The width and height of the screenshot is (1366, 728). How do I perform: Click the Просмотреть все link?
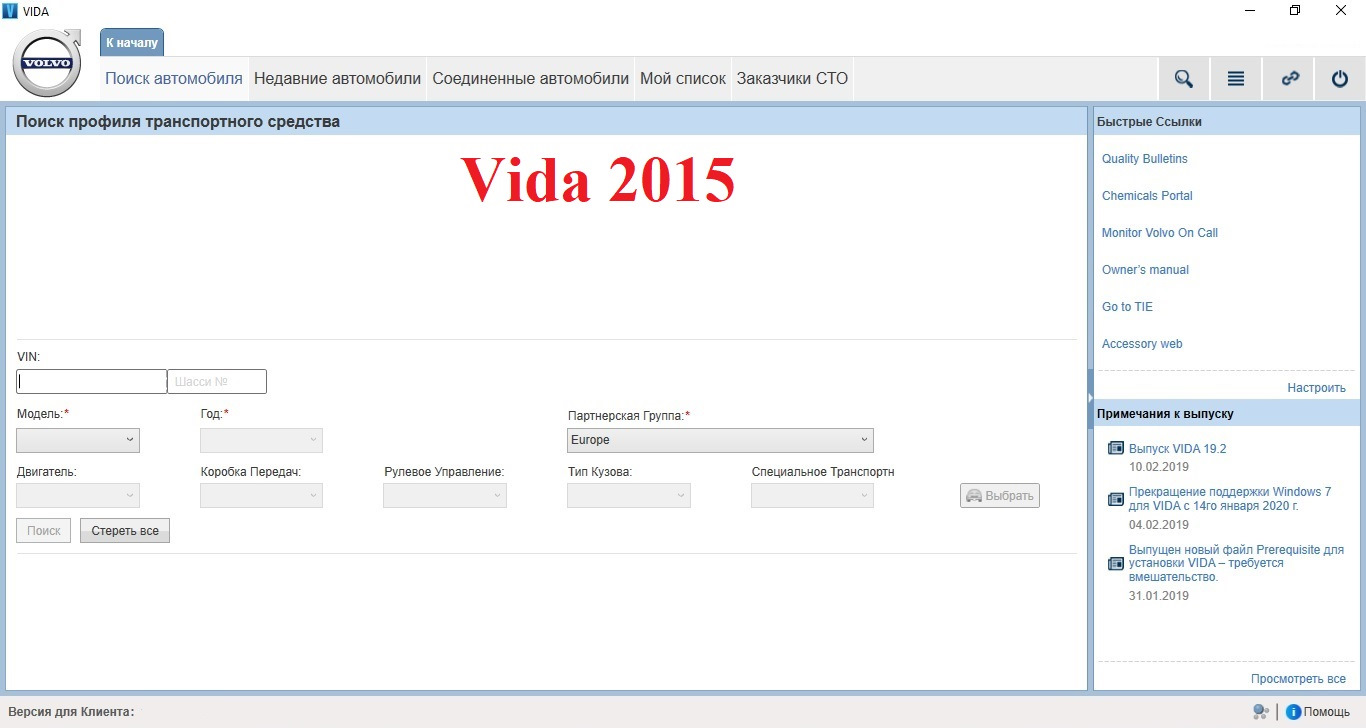coord(1298,679)
